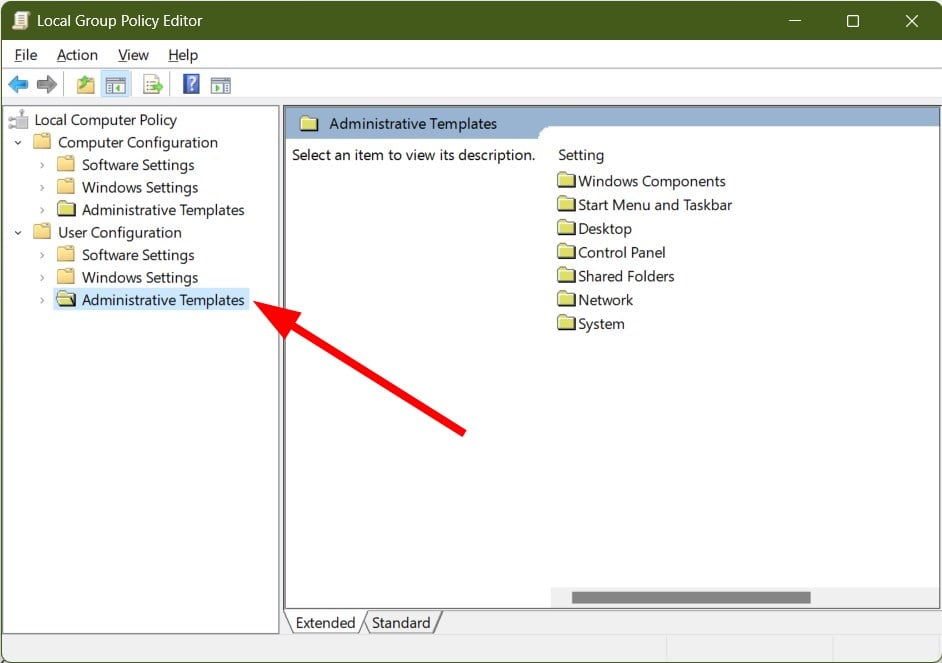This screenshot has width=942, height=663.
Task: Select Administrative Templates label under Computer Configuration
Action: 163,210
